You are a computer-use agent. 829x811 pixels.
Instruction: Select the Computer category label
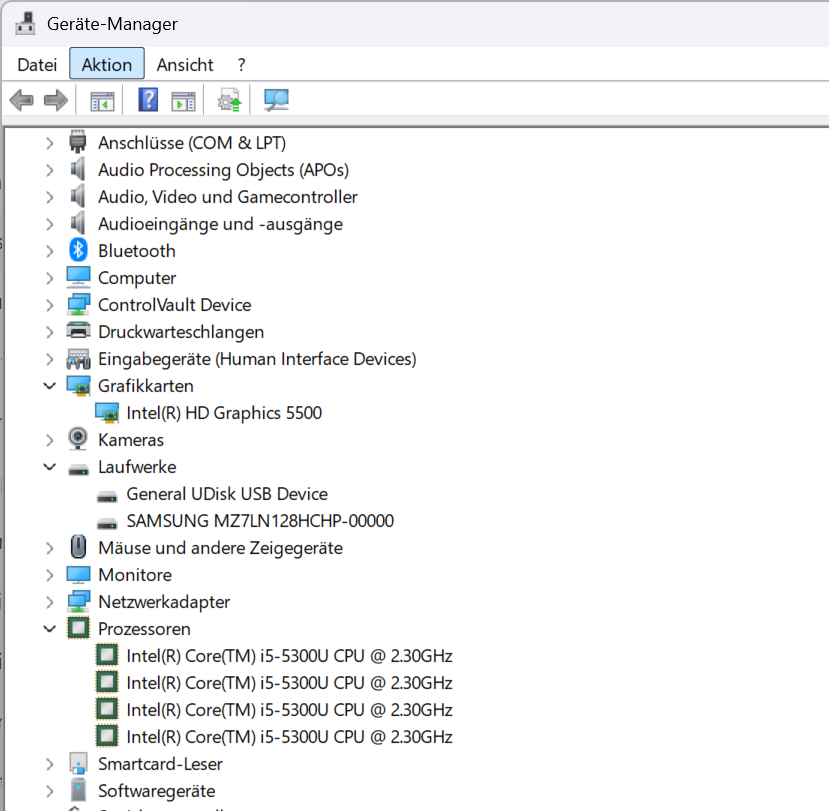pyautogui.click(x=137, y=278)
